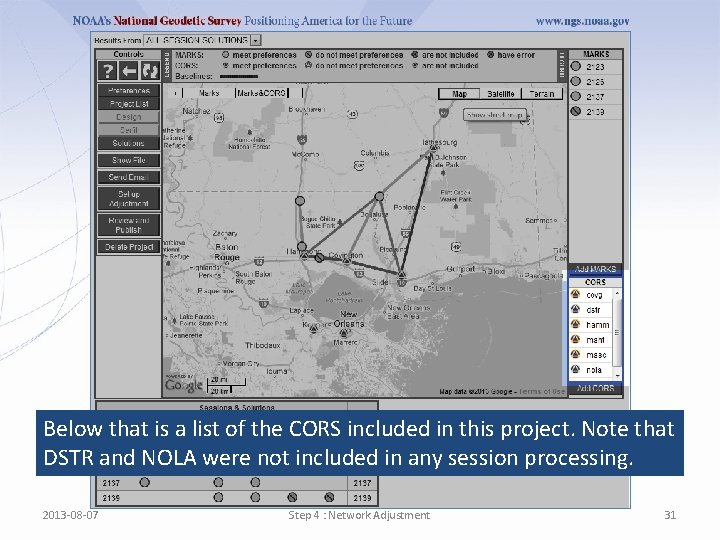Viewport: 720px width, 540px height.
Task: Open www.ngs.noaa.gov link in header
Action: point(582,21)
